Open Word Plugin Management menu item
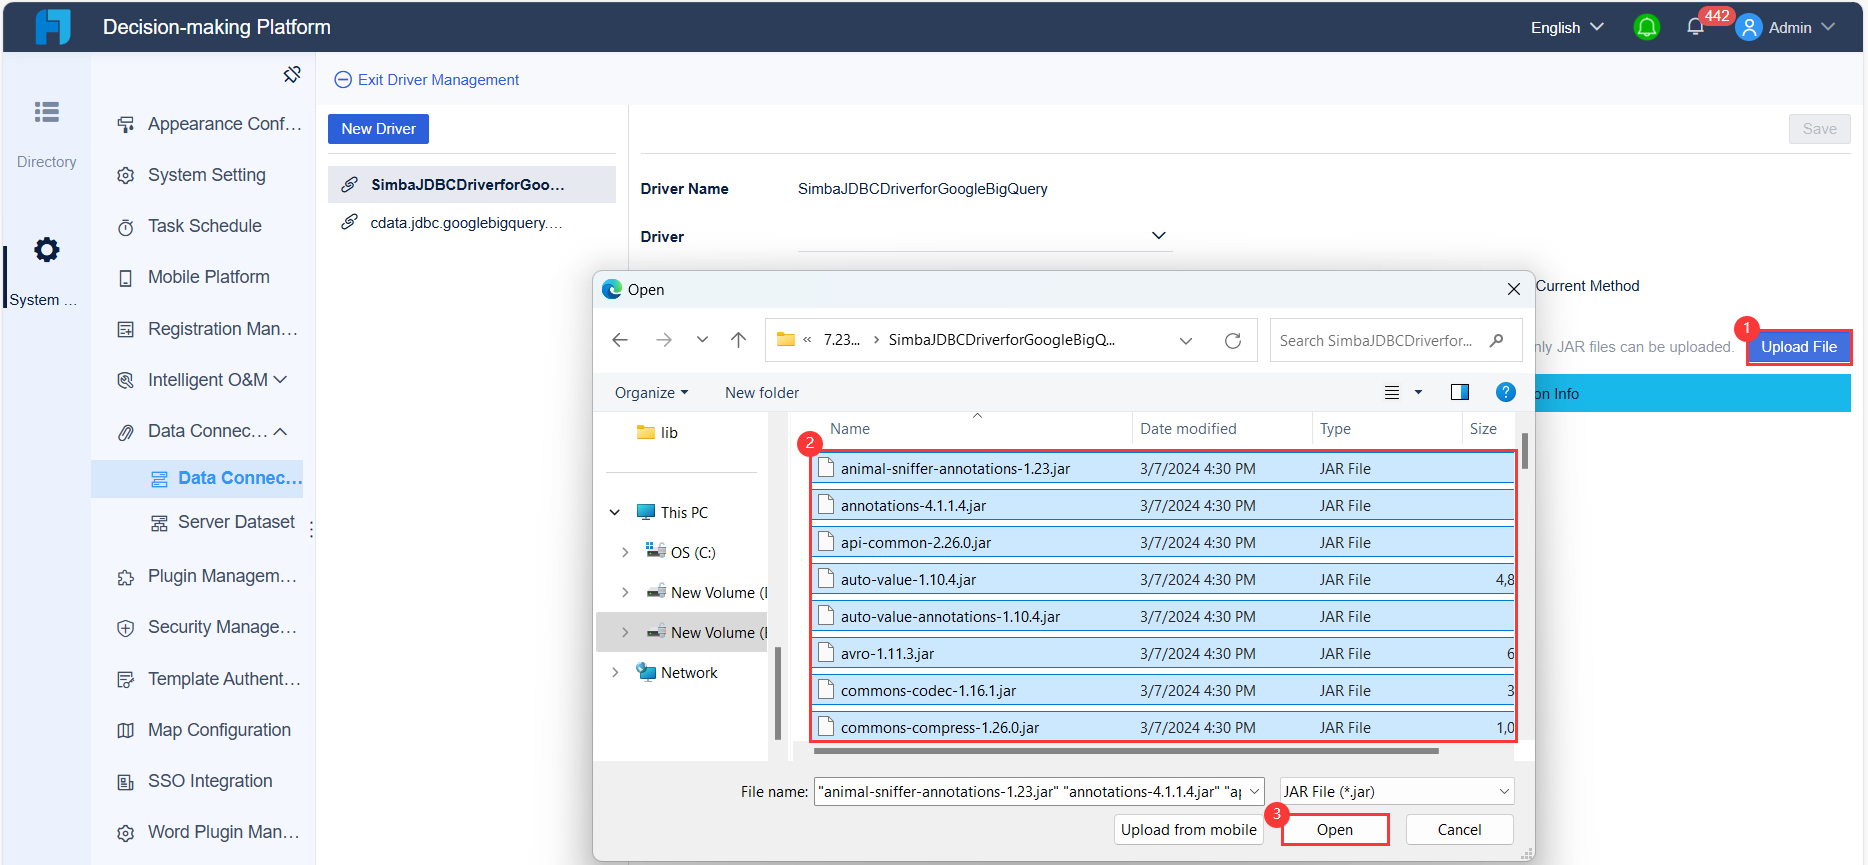Viewport: 1868px width, 865px height. point(208,832)
